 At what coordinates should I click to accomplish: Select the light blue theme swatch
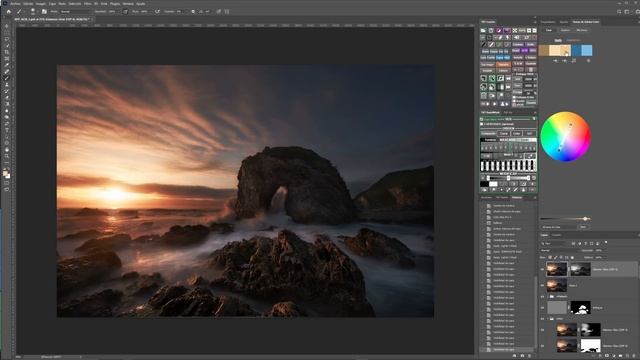pyautogui.click(x=587, y=50)
